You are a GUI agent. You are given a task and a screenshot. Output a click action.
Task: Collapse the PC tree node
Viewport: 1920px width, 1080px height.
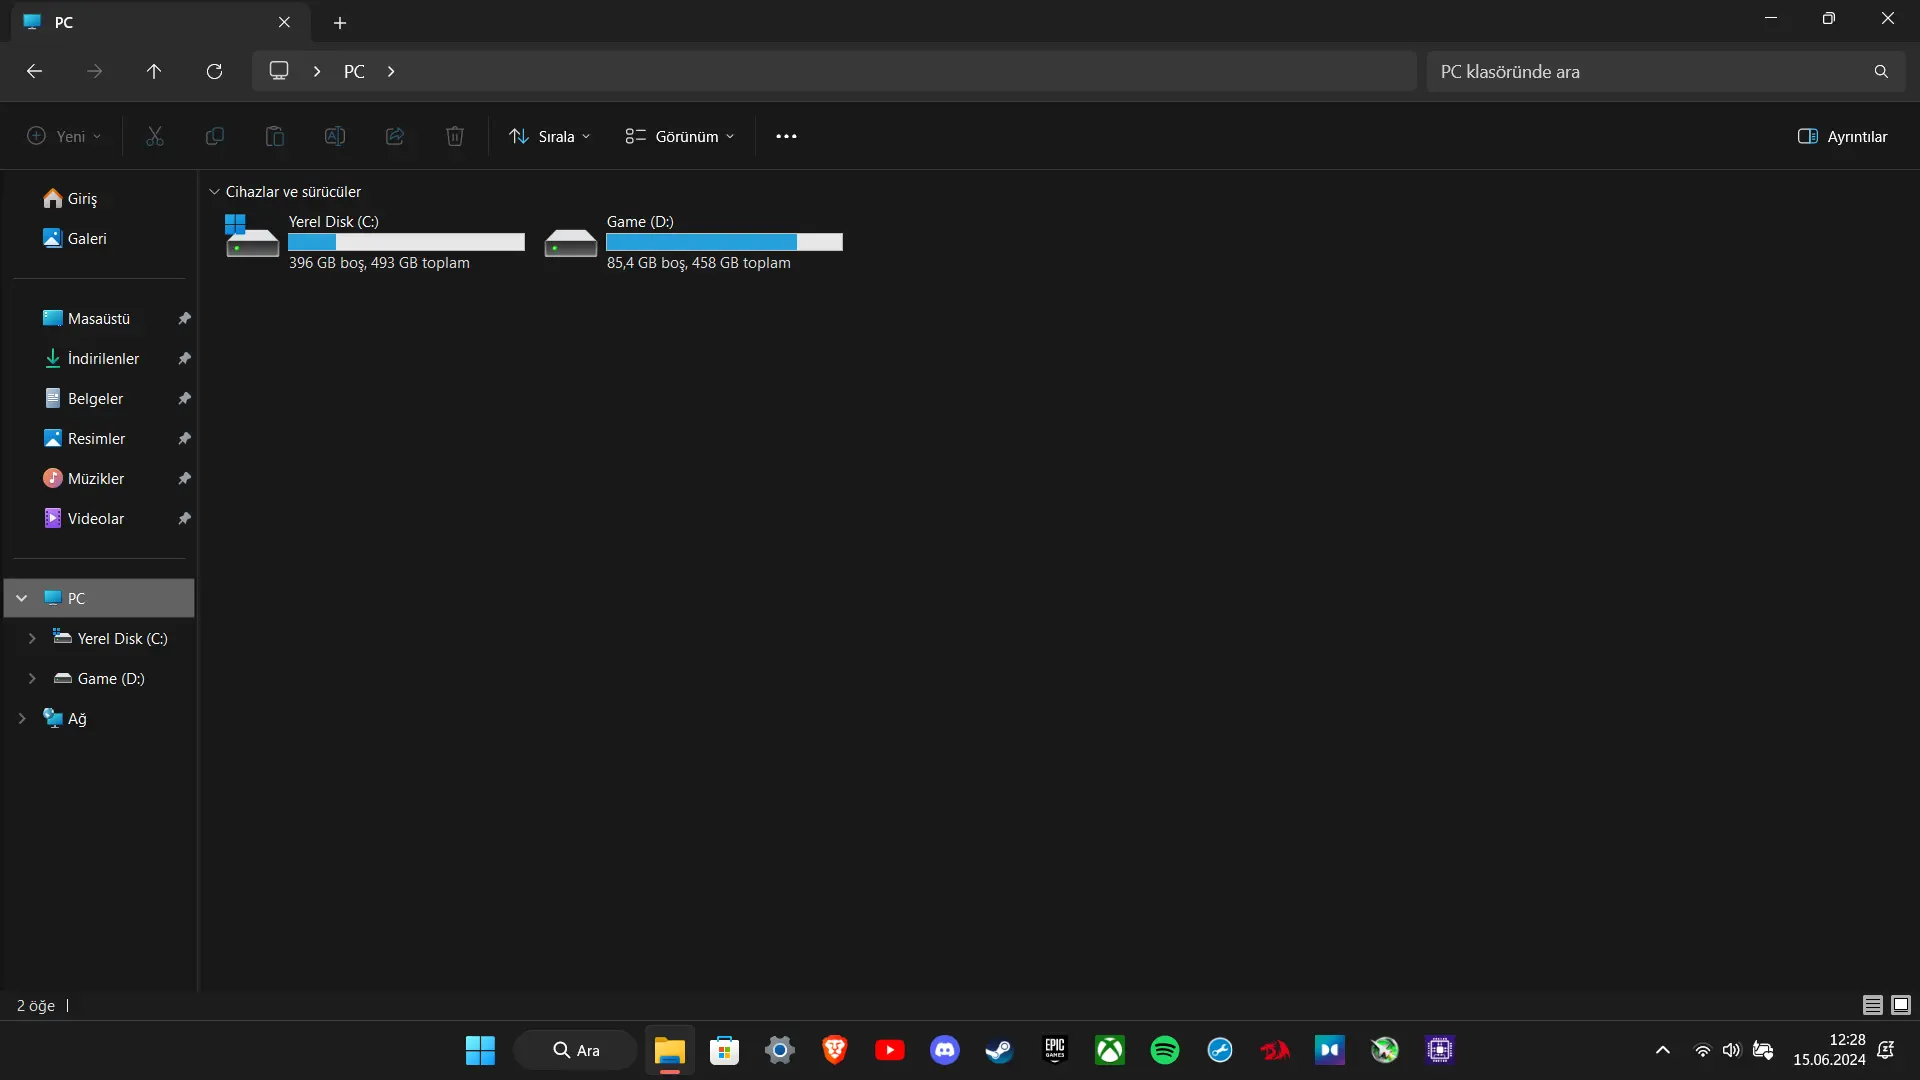click(x=22, y=598)
